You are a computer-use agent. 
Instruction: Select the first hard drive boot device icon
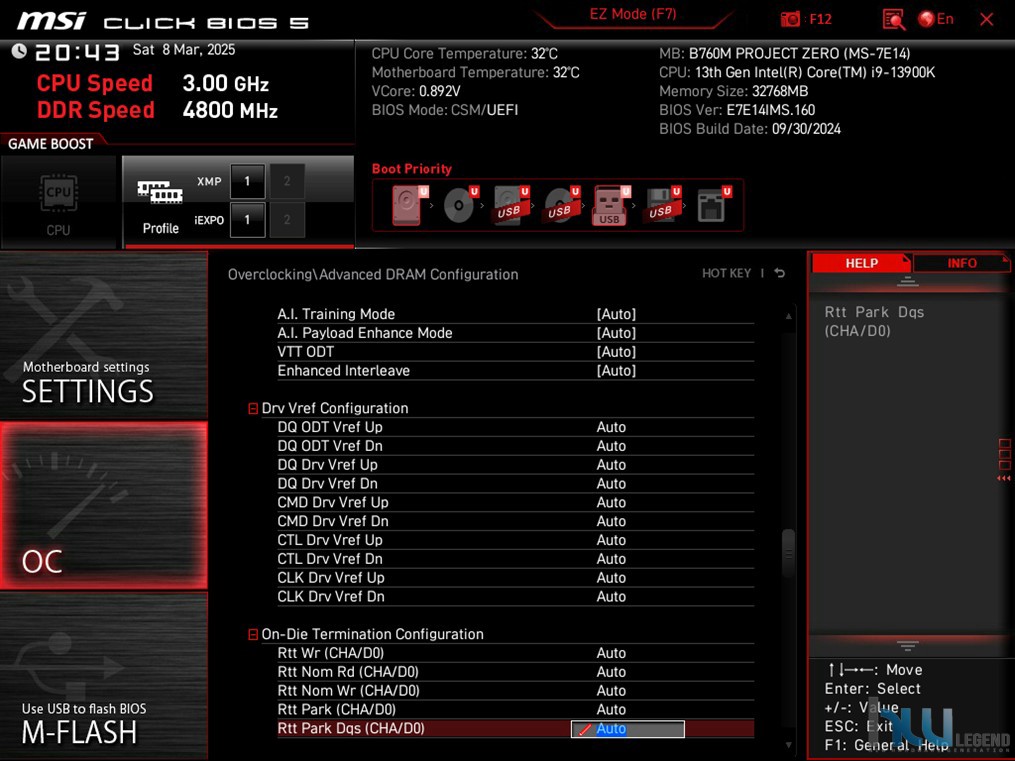tap(408, 204)
